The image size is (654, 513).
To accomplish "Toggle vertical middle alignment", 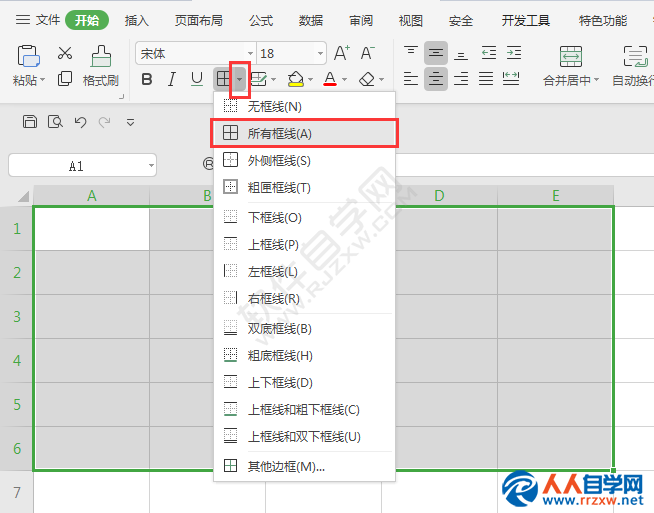I will click(x=436, y=53).
